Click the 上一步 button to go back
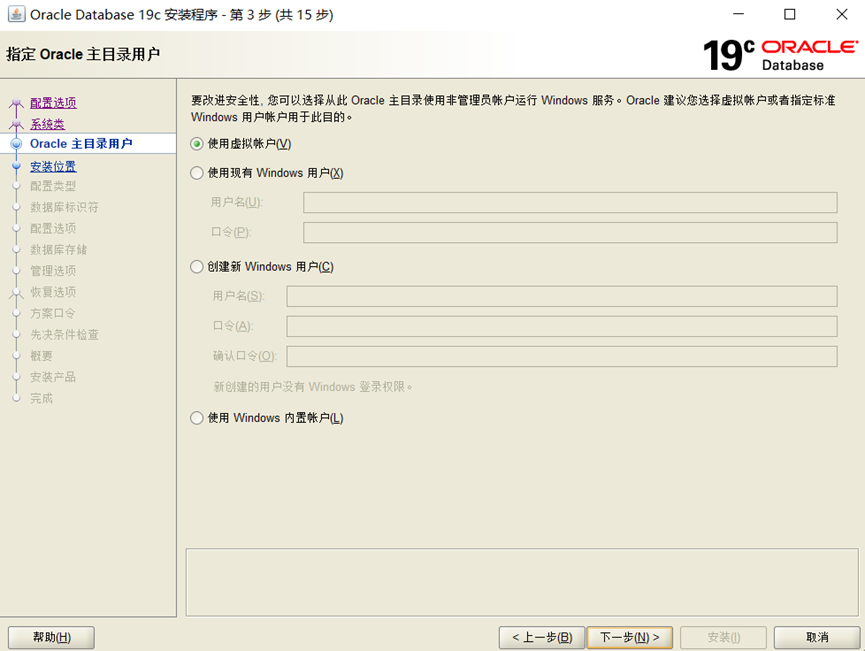This screenshot has height=651, width=865. [x=540, y=637]
